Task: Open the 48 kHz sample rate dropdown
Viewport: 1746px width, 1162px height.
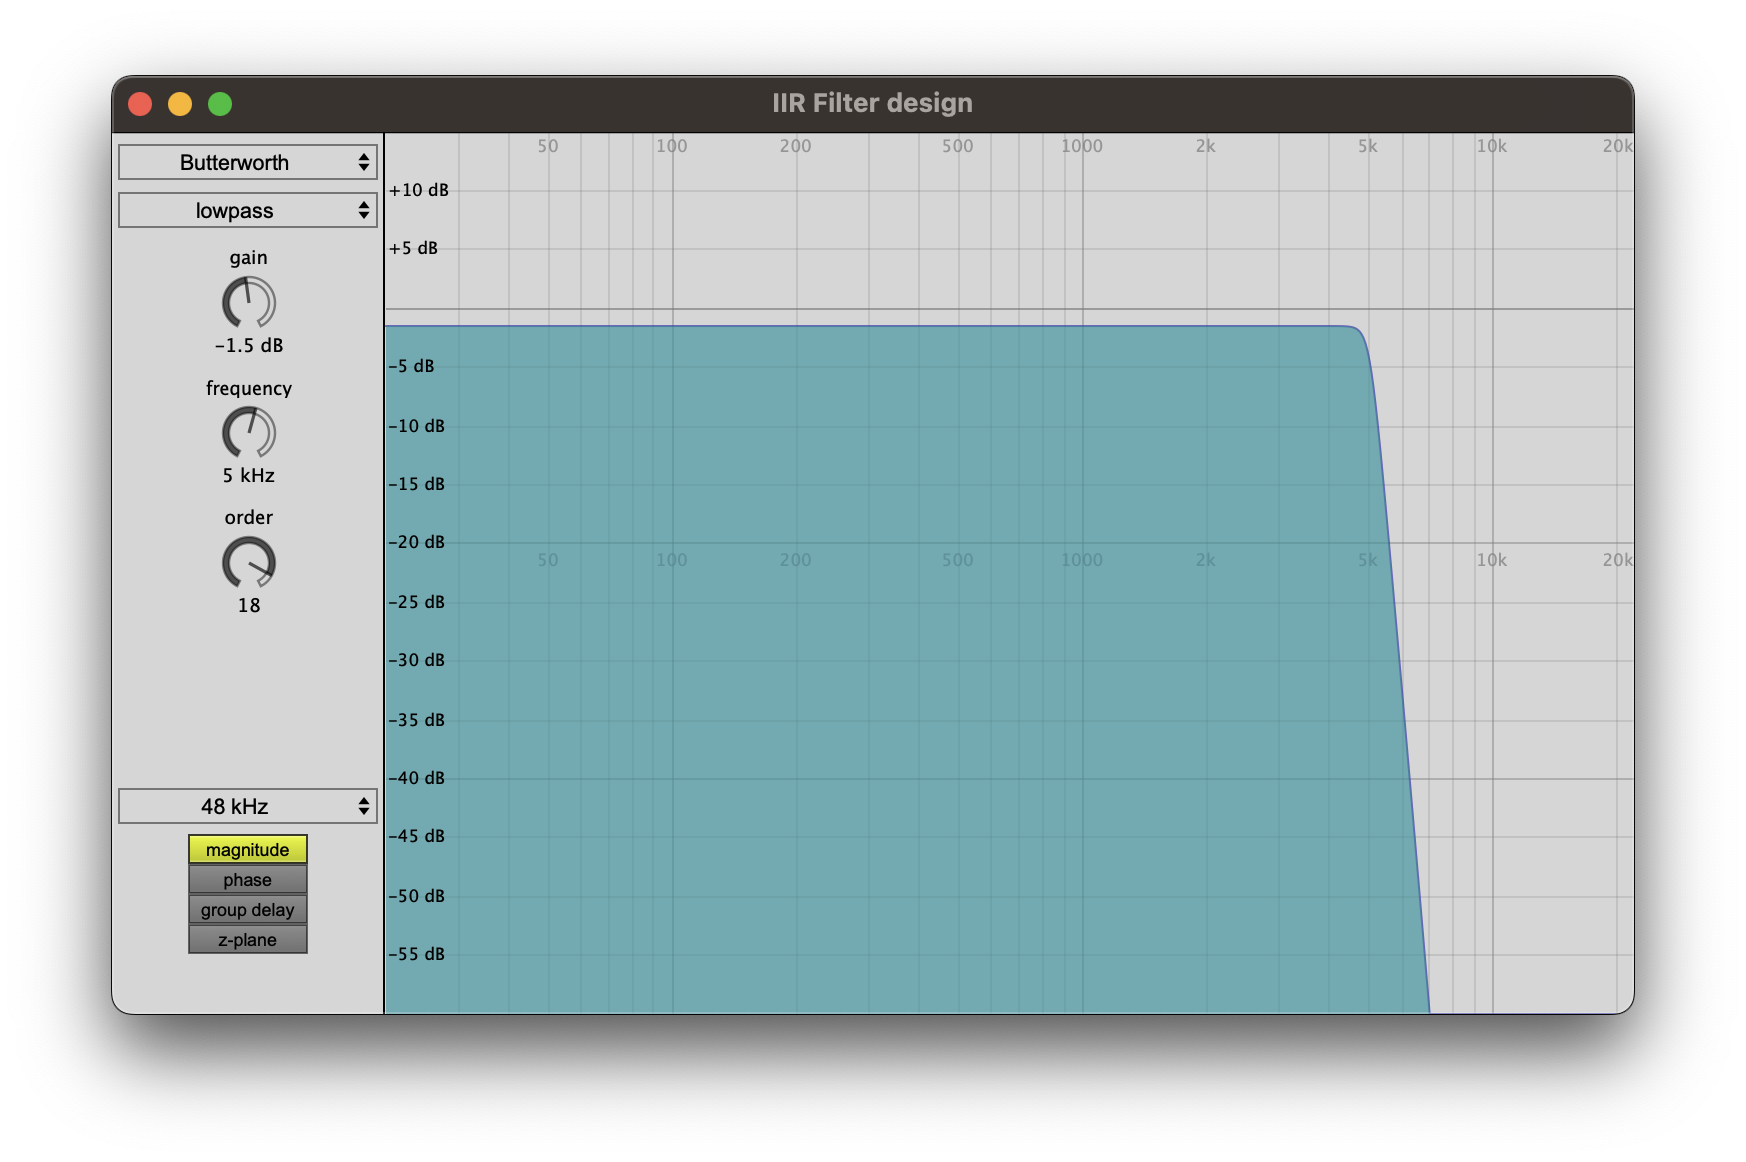Action: (x=247, y=806)
